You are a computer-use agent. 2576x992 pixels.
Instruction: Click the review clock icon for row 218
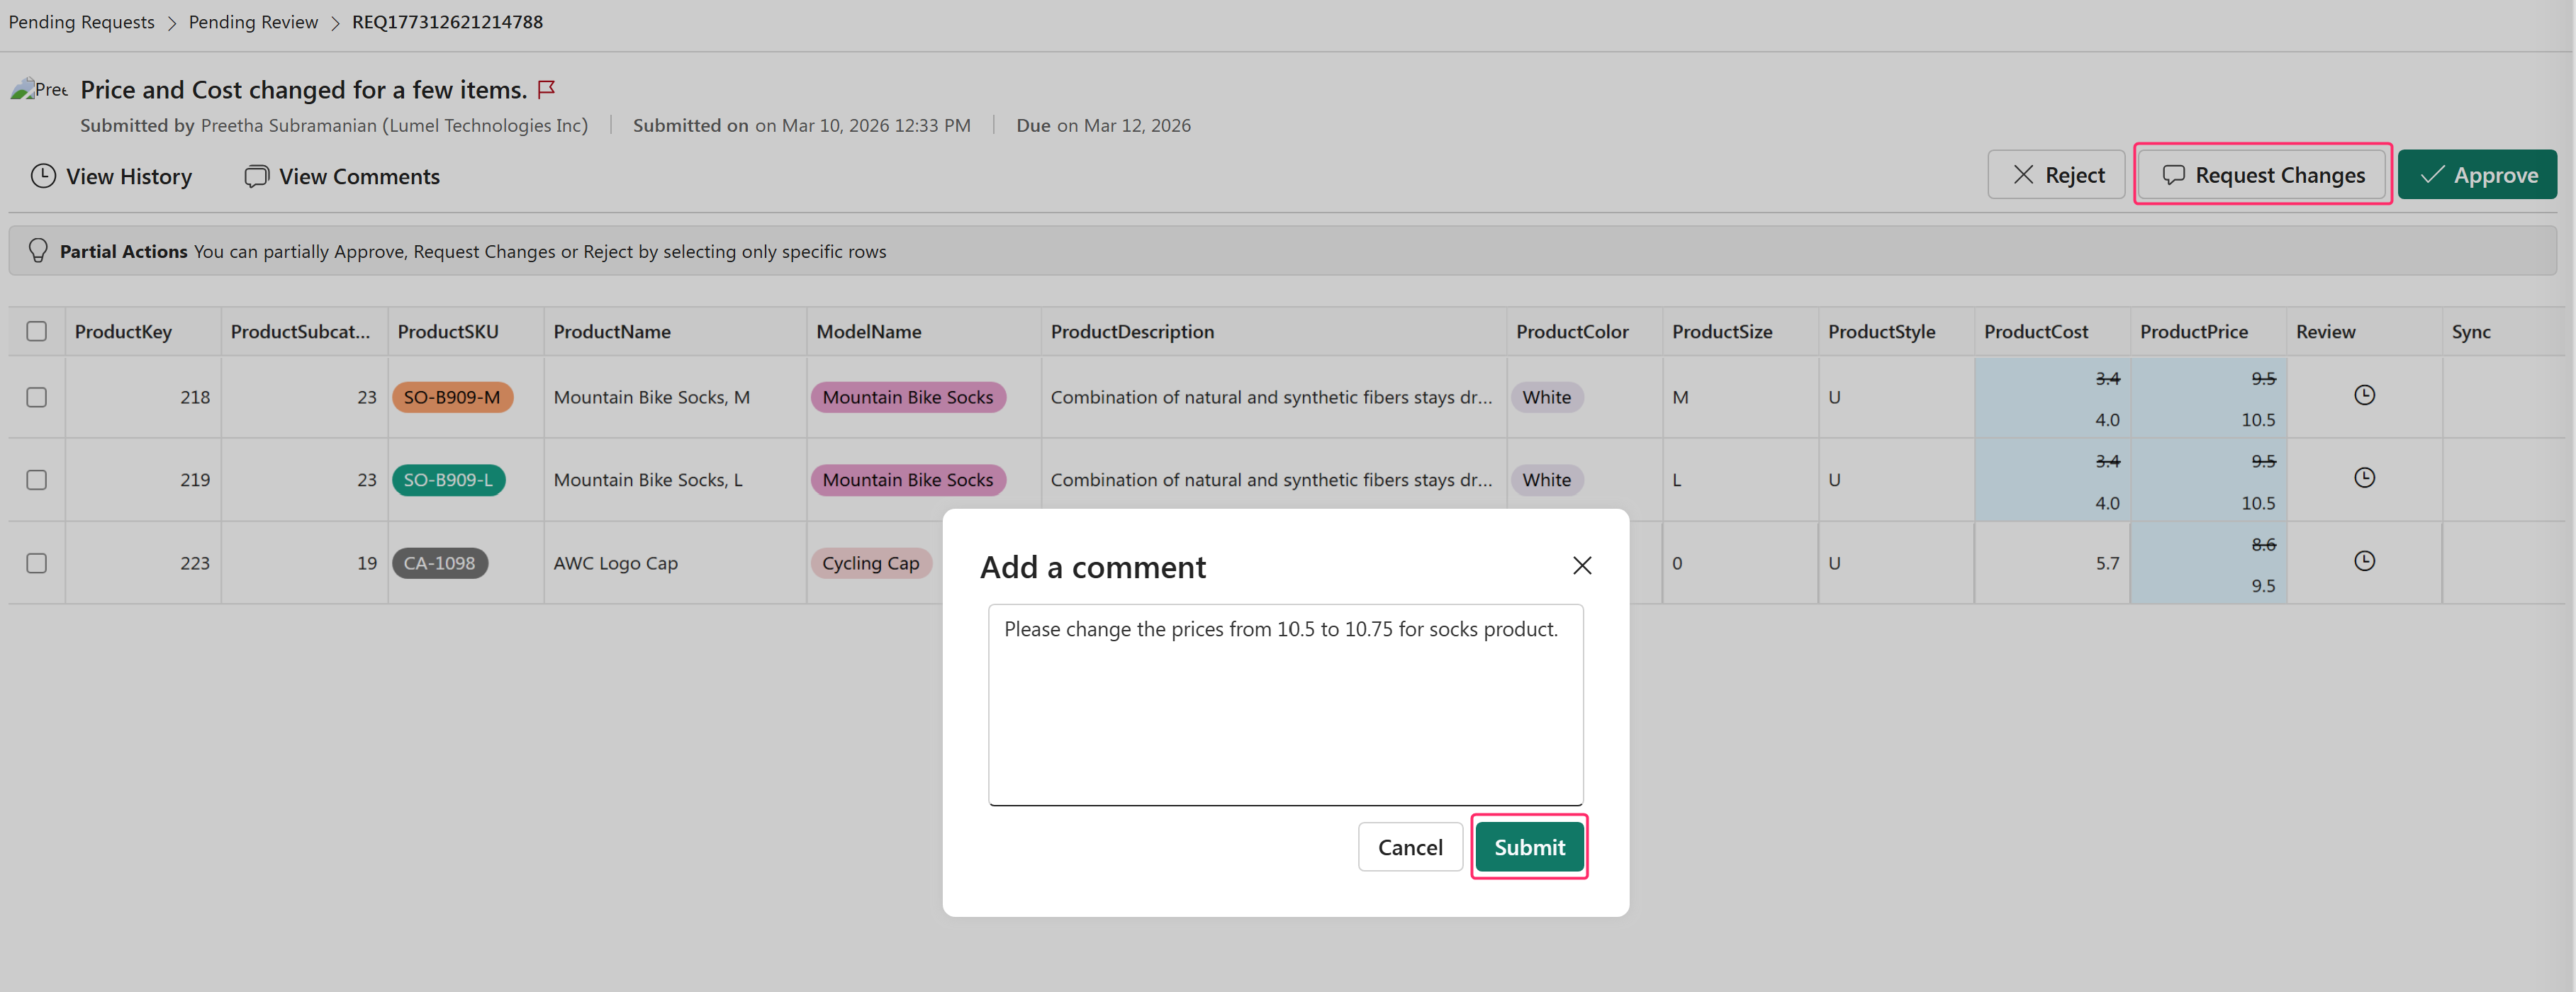pos(2363,395)
